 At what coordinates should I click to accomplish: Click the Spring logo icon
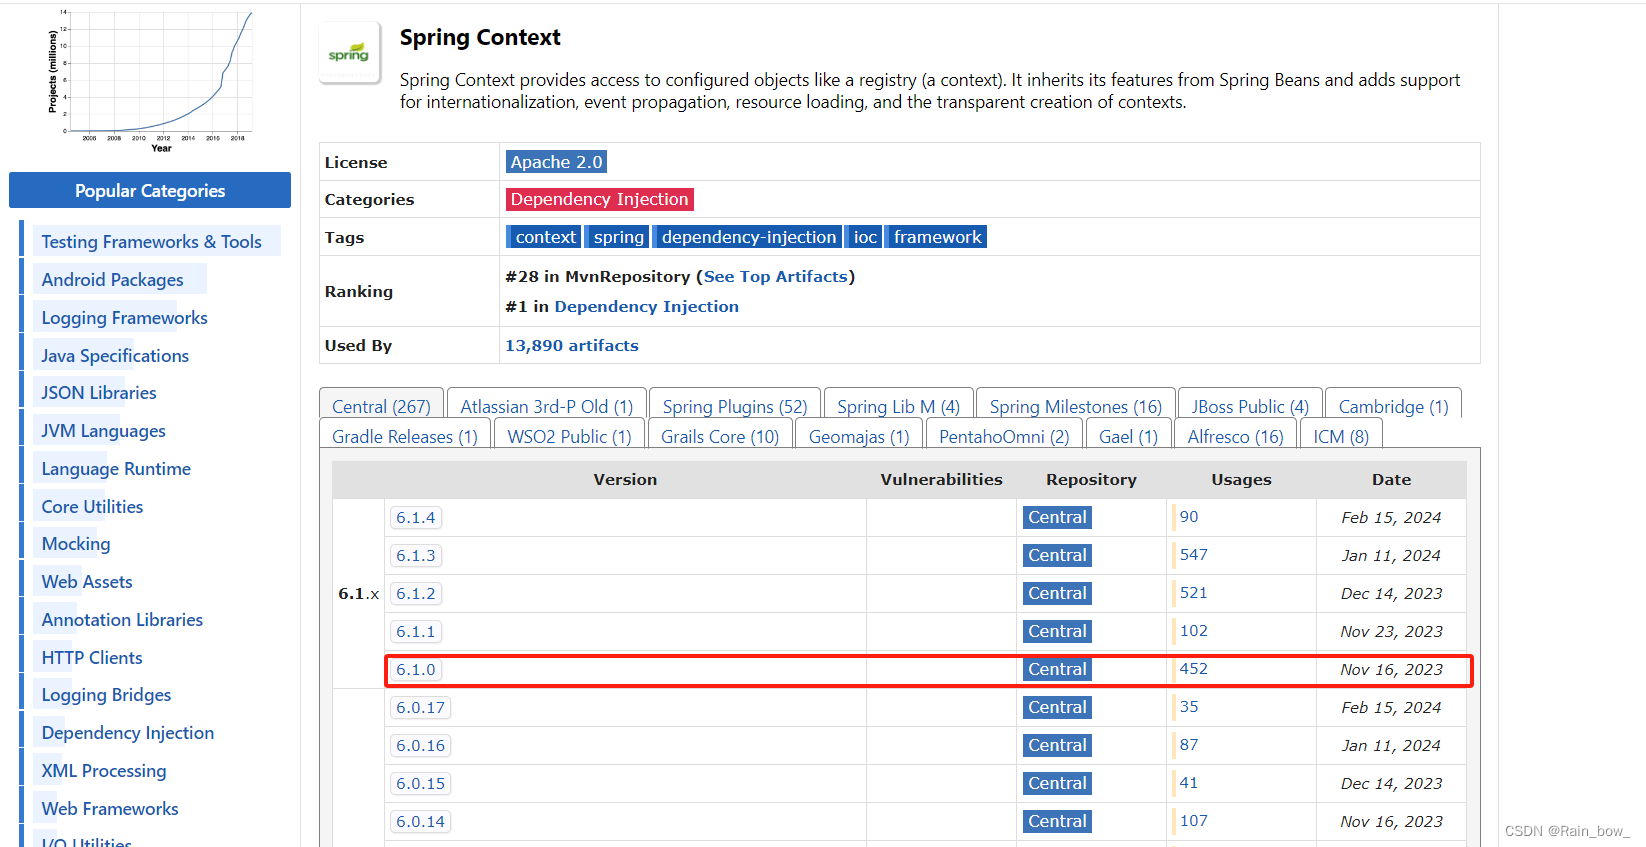pyautogui.click(x=349, y=54)
